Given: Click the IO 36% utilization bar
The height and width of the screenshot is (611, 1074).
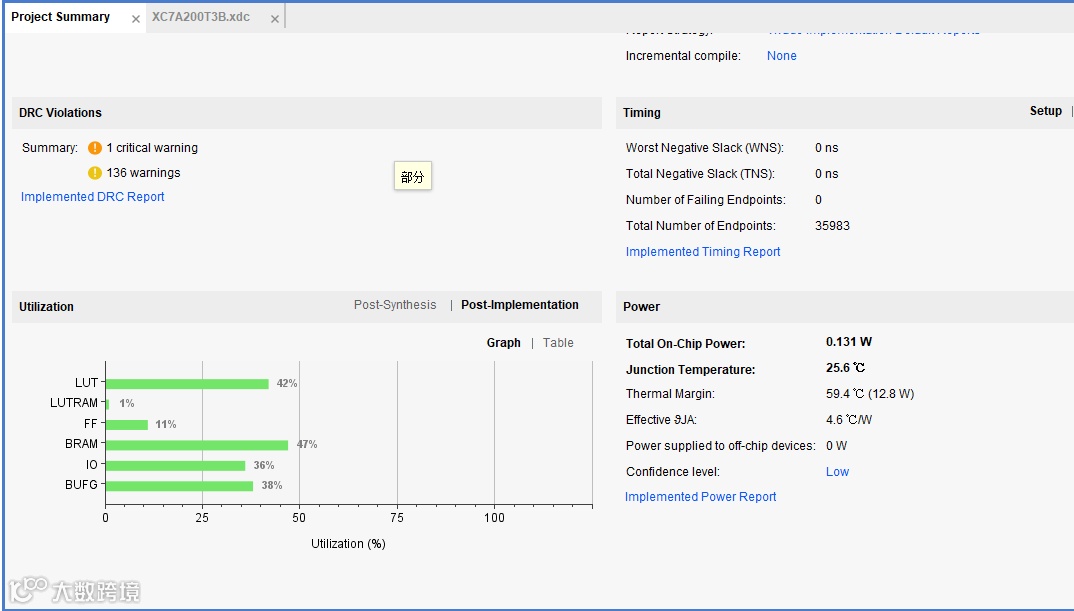Looking at the screenshot, I should pyautogui.click(x=175, y=466).
